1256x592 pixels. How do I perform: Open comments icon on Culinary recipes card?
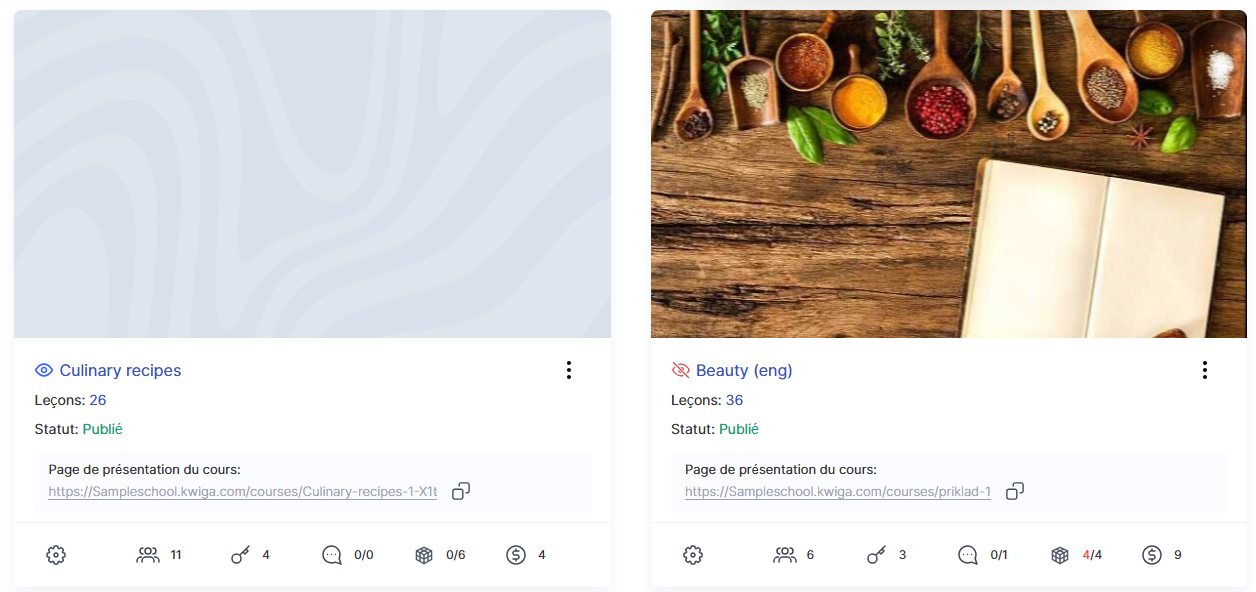(x=332, y=555)
